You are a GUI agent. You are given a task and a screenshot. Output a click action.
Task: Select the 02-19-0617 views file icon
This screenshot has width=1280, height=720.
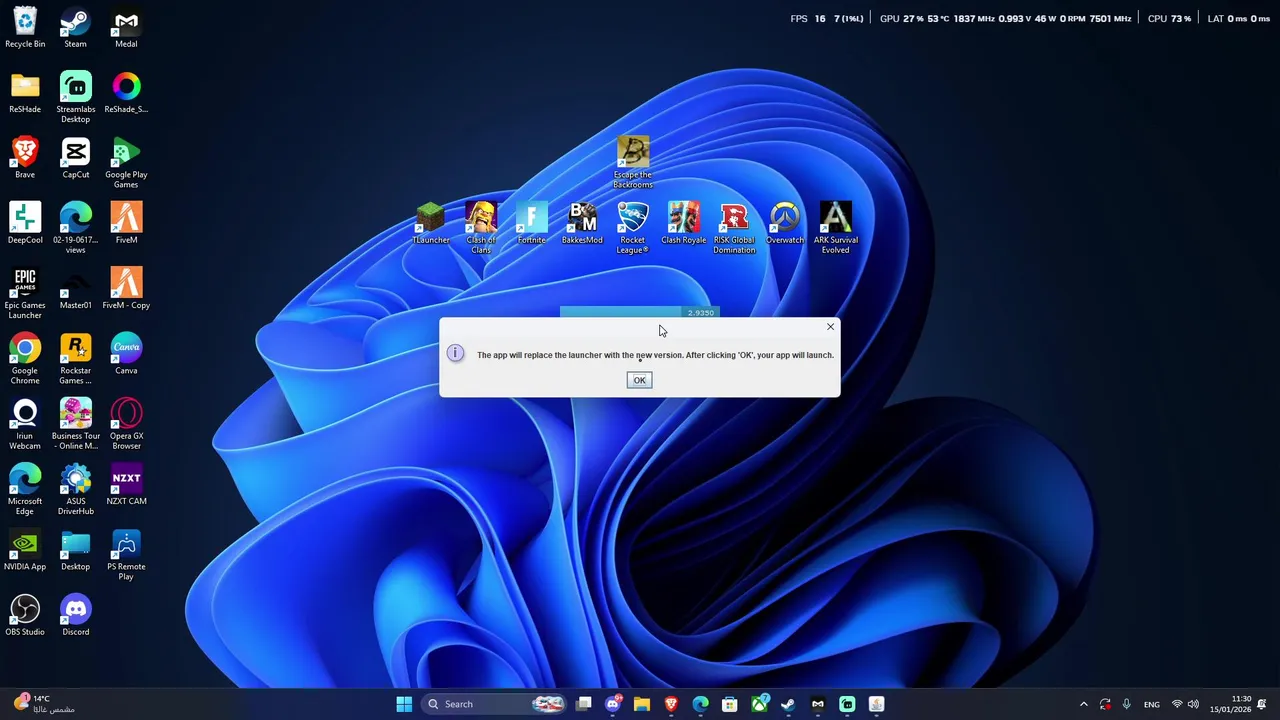click(x=75, y=228)
